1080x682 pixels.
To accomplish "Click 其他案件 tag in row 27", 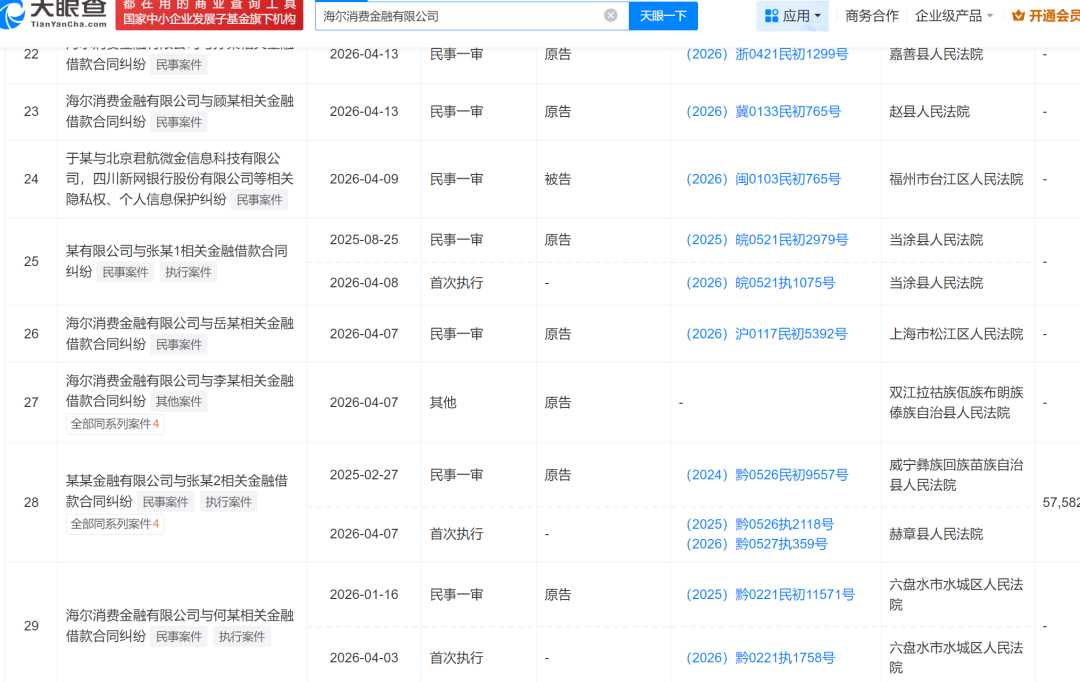I will point(179,402).
